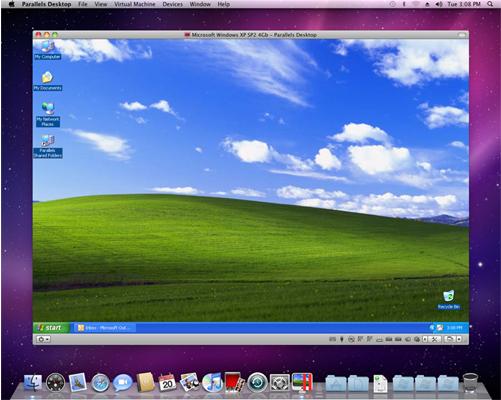
Task: Open the macOS volume control
Action: [x=439, y=4]
